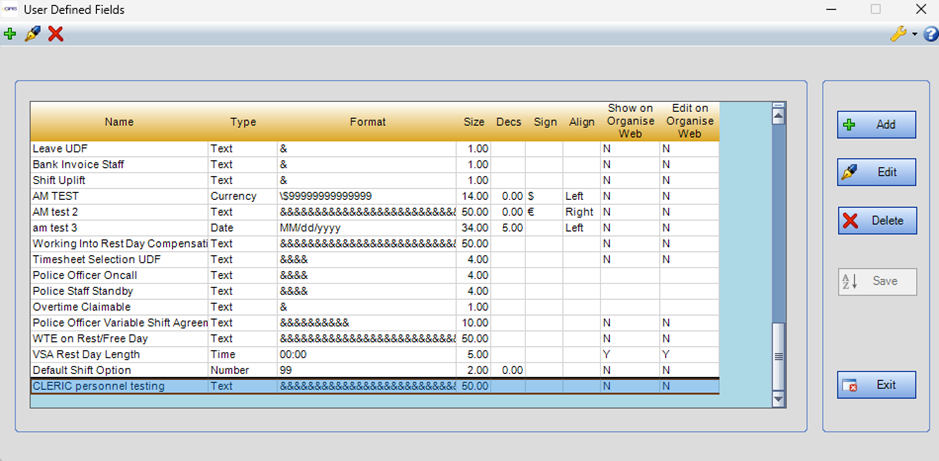This screenshot has height=461, width=939.
Task: Click the scrollbar down arrow in table
Action: [x=779, y=398]
